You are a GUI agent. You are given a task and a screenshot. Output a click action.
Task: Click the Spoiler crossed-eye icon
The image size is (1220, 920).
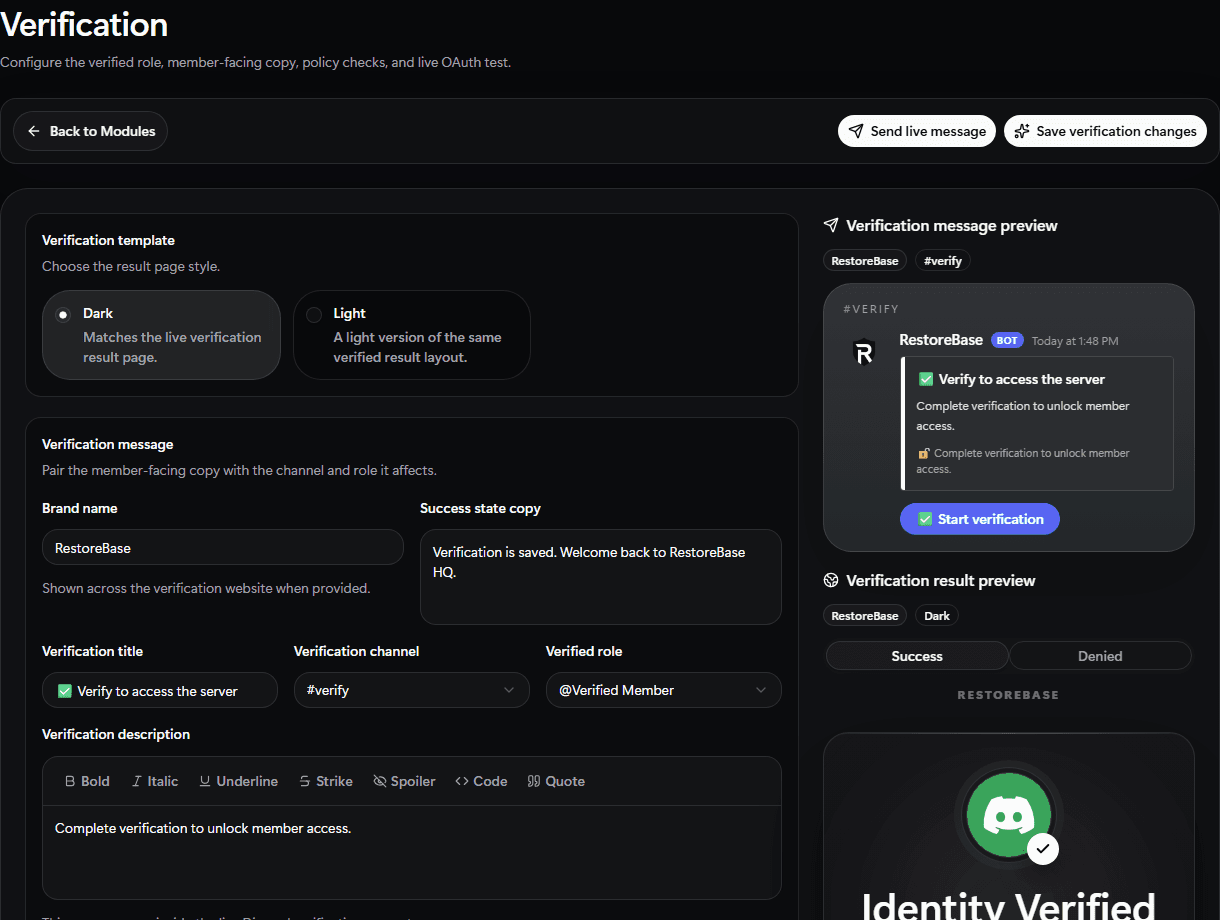pyautogui.click(x=380, y=781)
